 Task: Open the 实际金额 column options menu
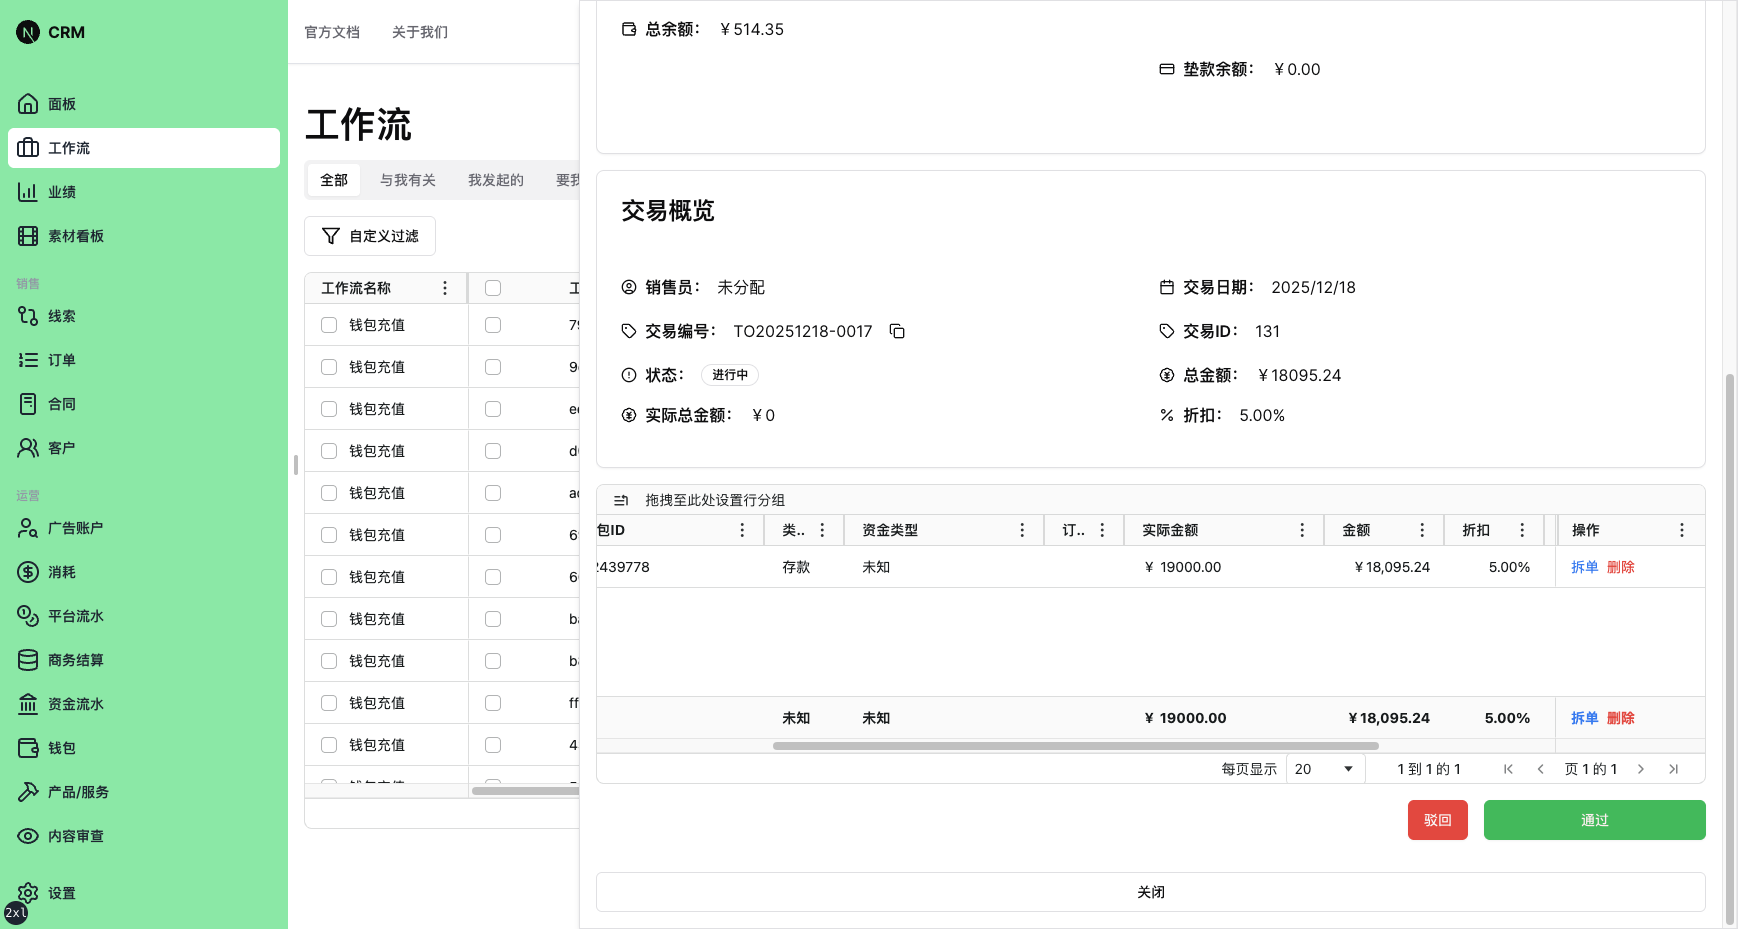coord(1302,530)
